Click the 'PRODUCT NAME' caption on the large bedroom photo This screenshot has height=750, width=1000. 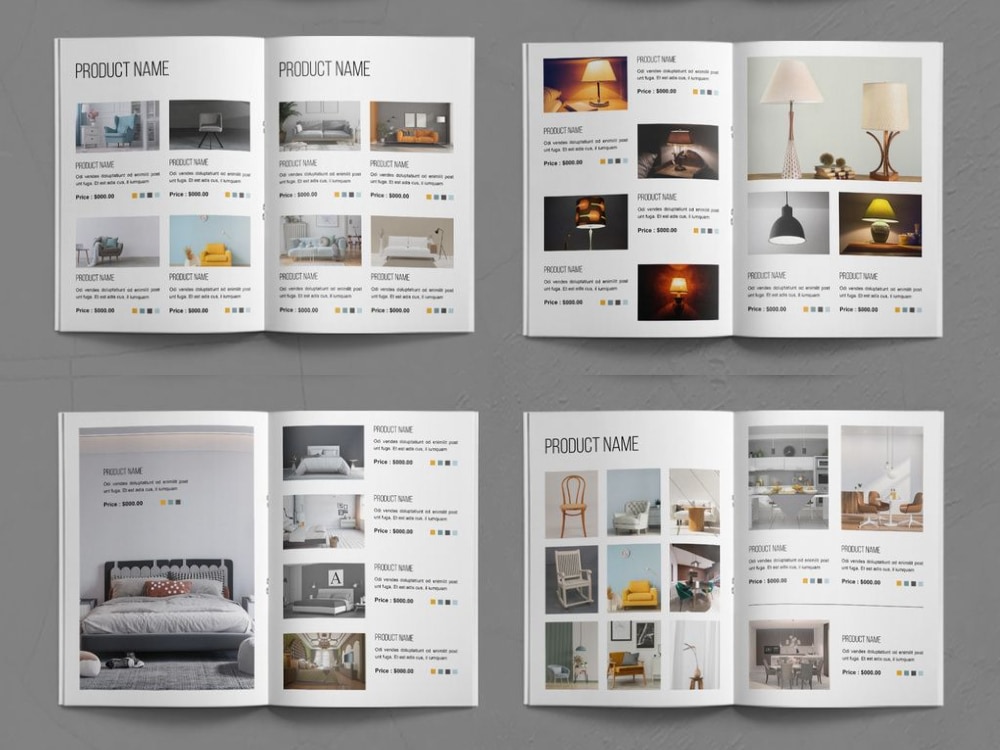123,471
